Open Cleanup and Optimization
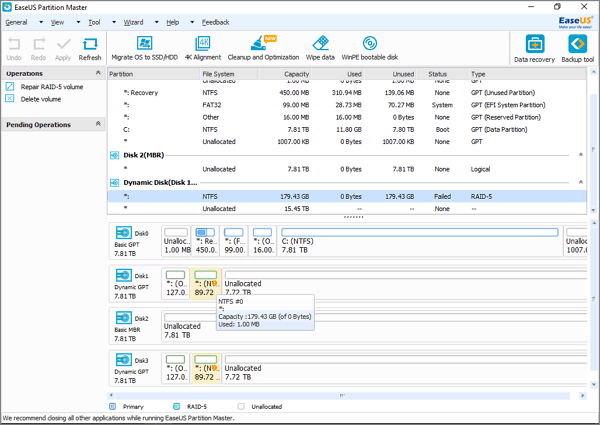Image resolution: width=600 pixels, height=425 pixels. 263,48
